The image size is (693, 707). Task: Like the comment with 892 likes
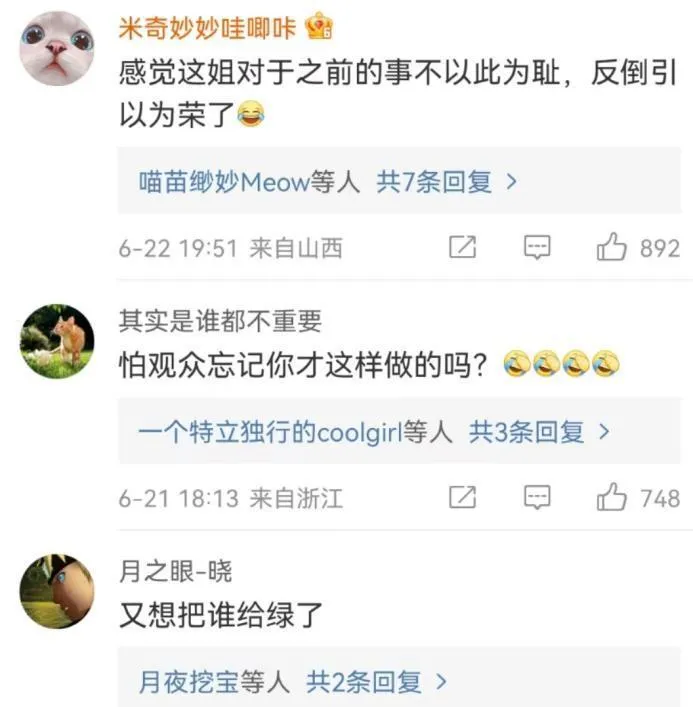click(x=611, y=247)
